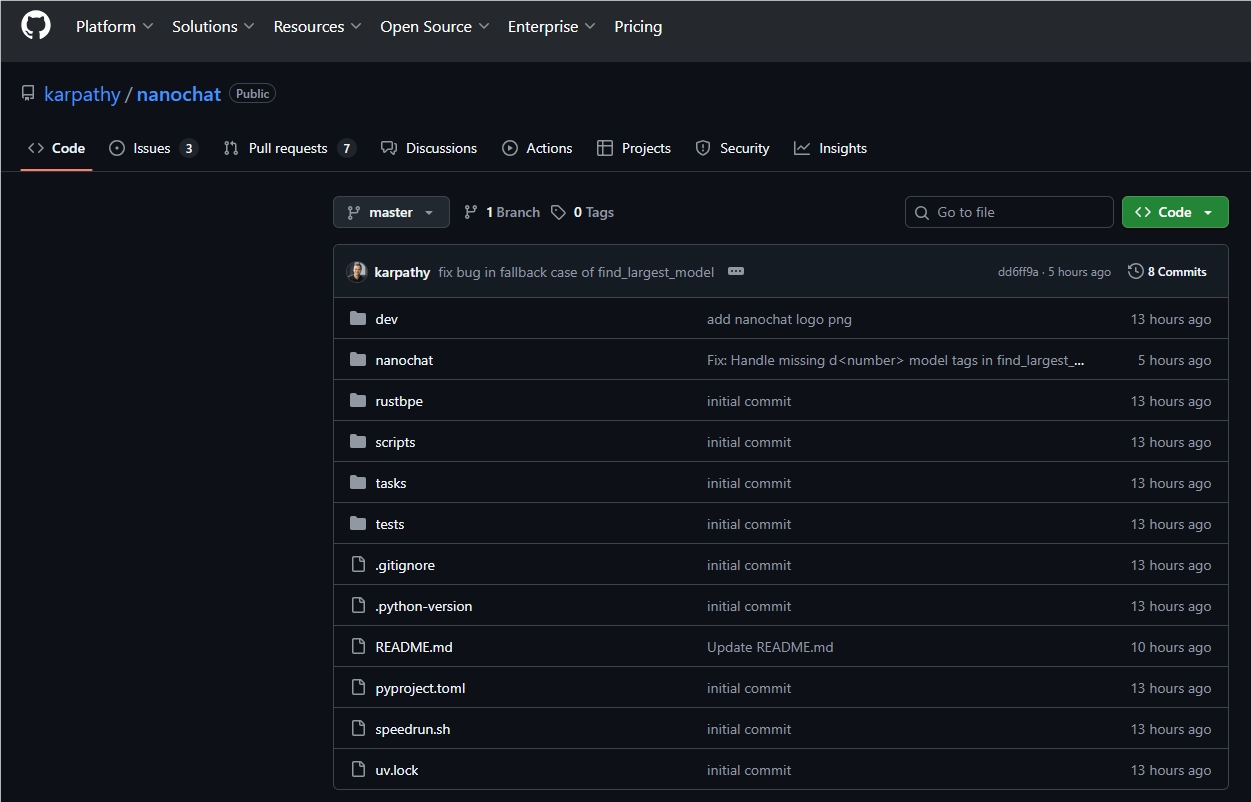Expand commit message with ellipsis icon
This screenshot has height=802, width=1251.
click(x=736, y=272)
